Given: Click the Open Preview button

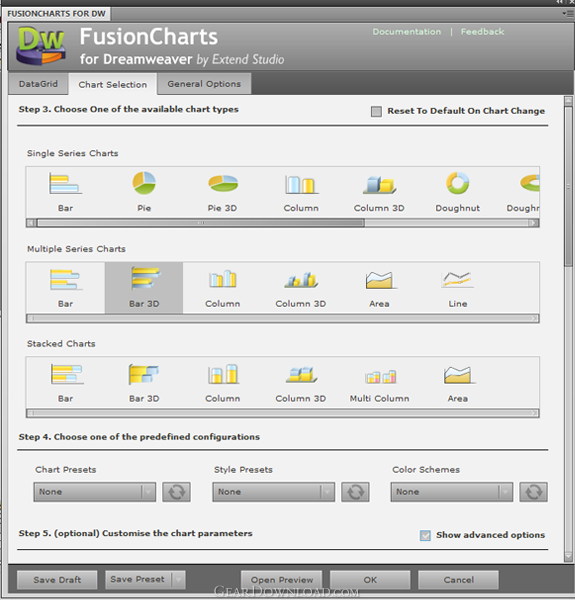Looking at the screenshot, I should click(282, 580).
